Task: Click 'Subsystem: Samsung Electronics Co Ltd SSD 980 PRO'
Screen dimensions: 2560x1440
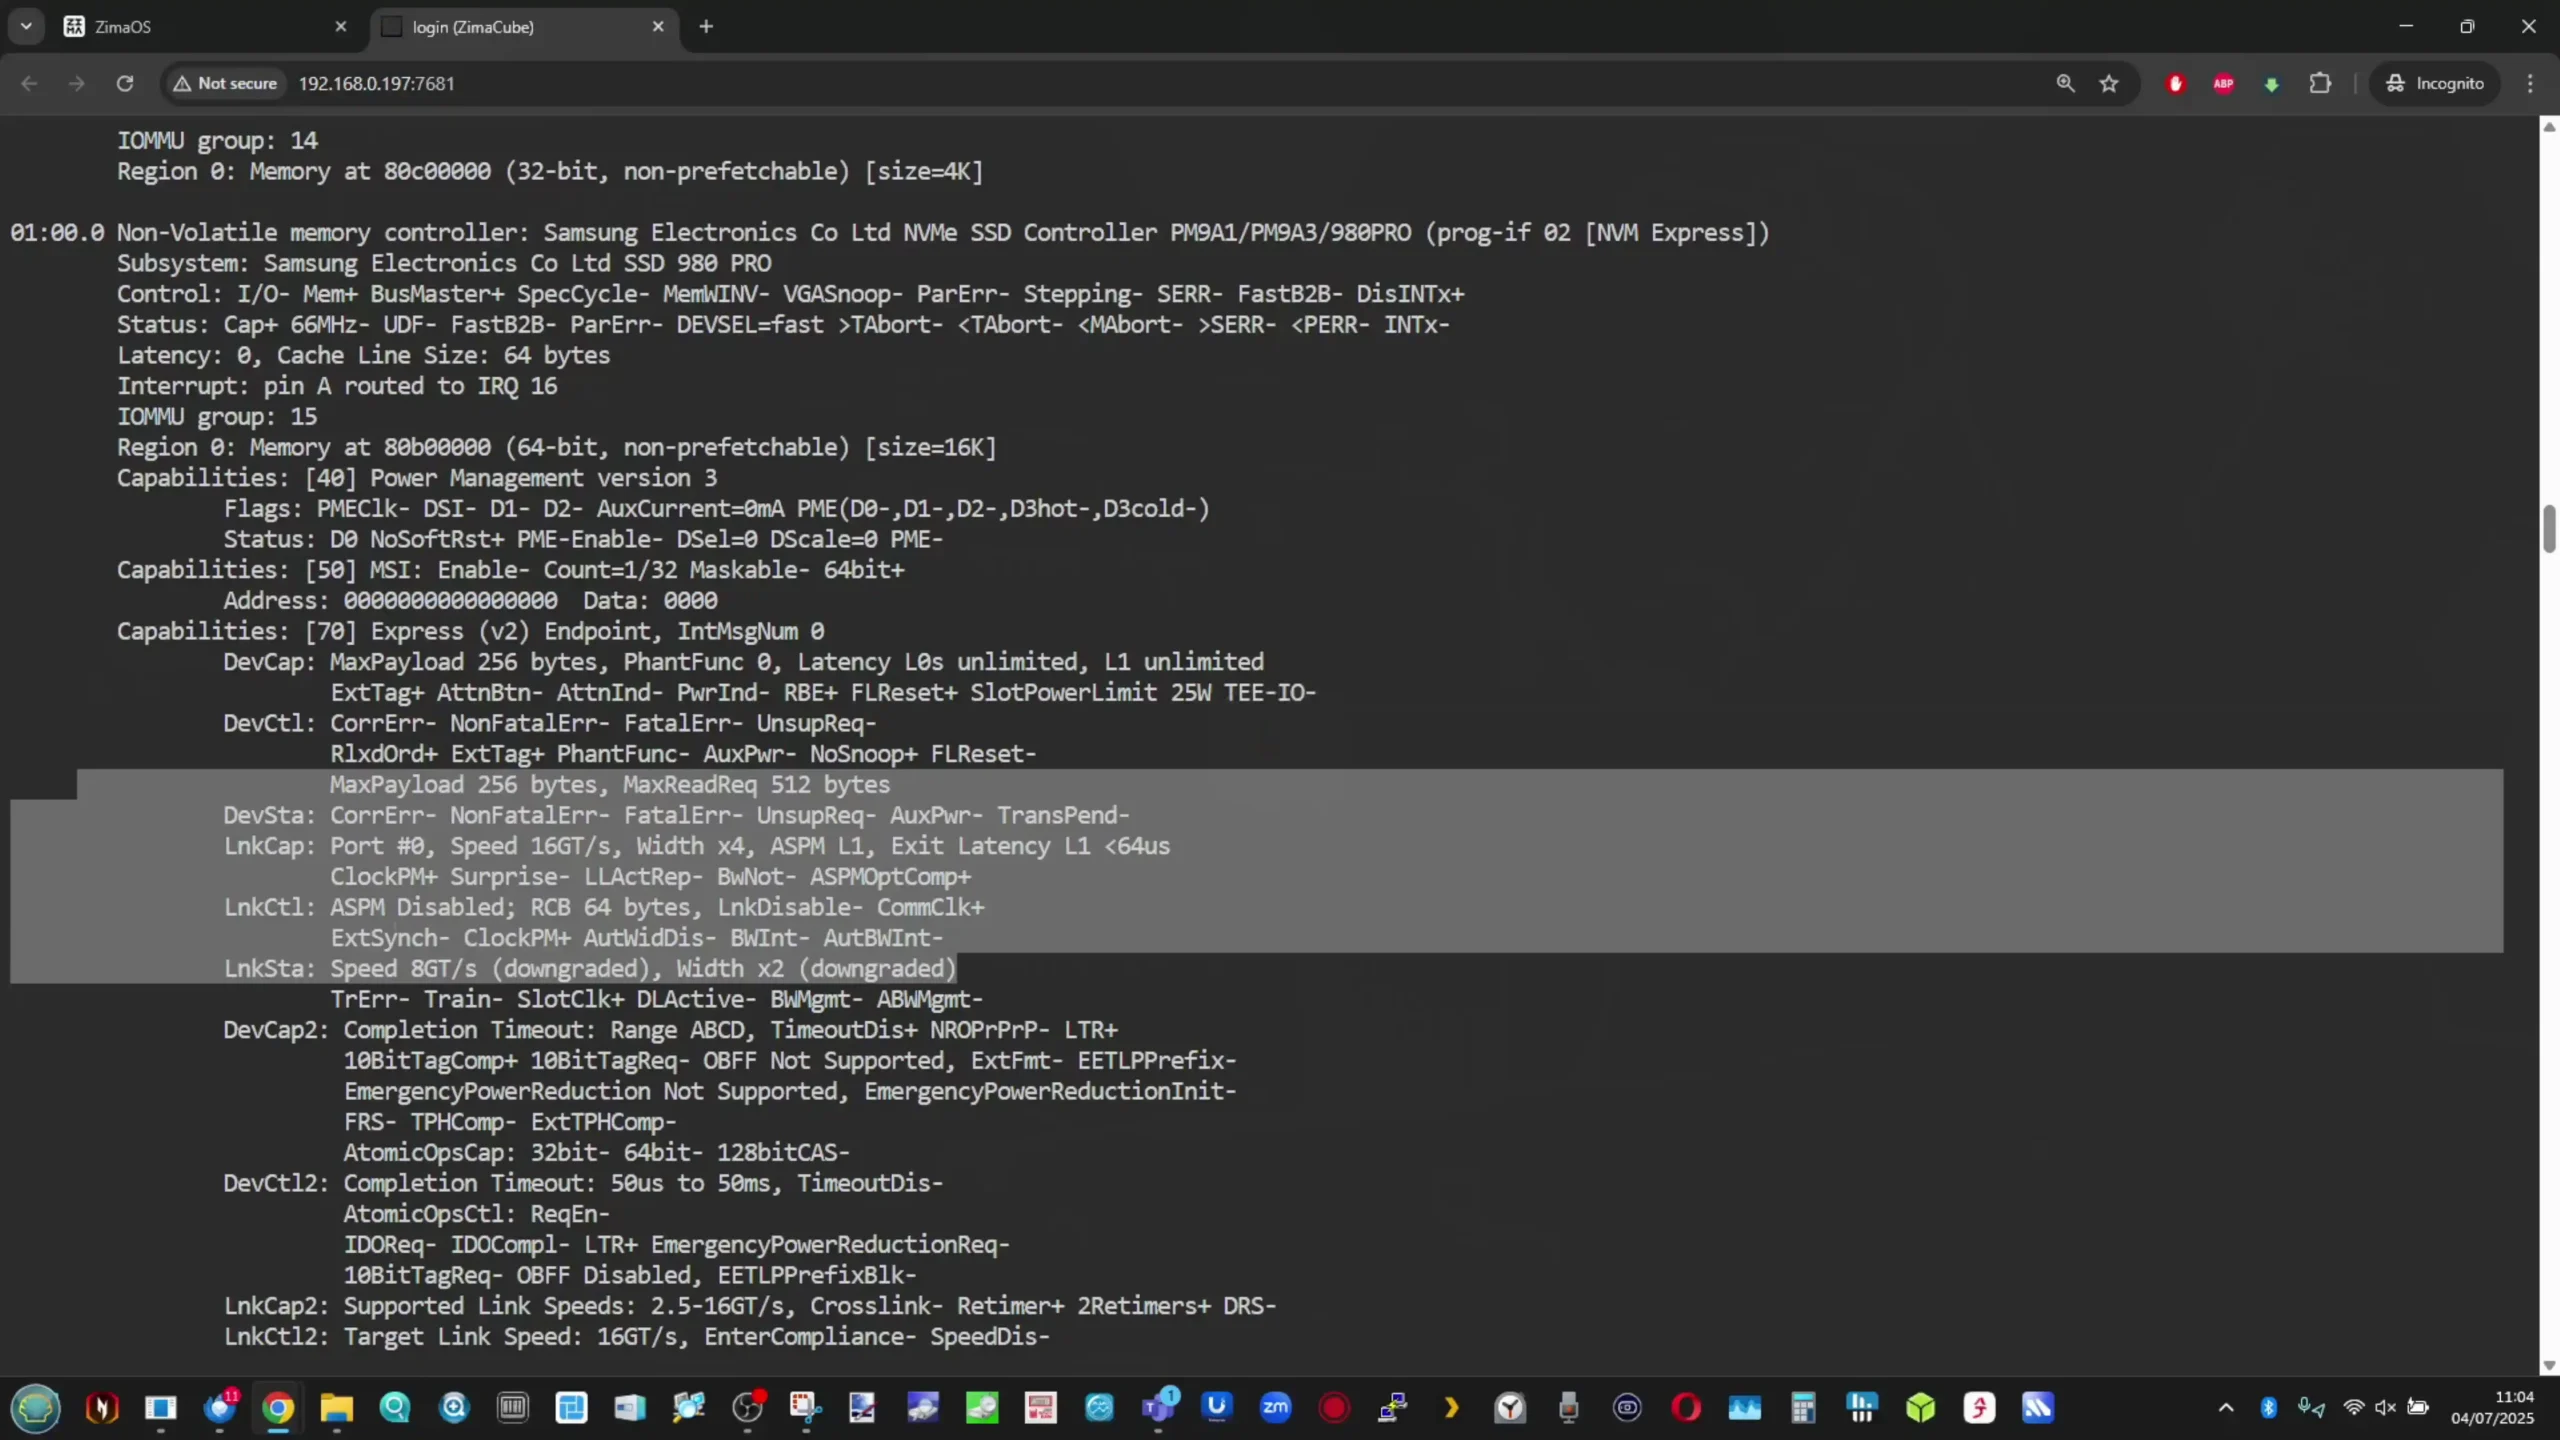Action: click(x=444, y=263)
